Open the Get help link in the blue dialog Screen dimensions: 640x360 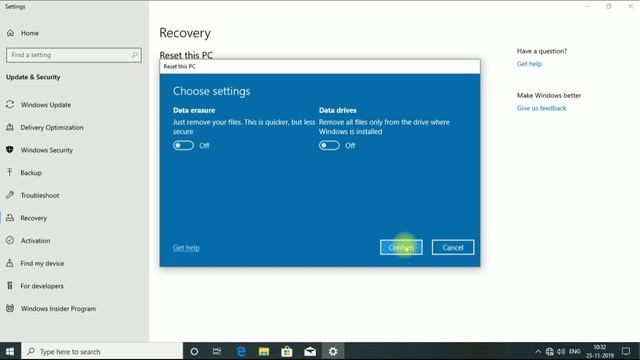click(186, 247)
